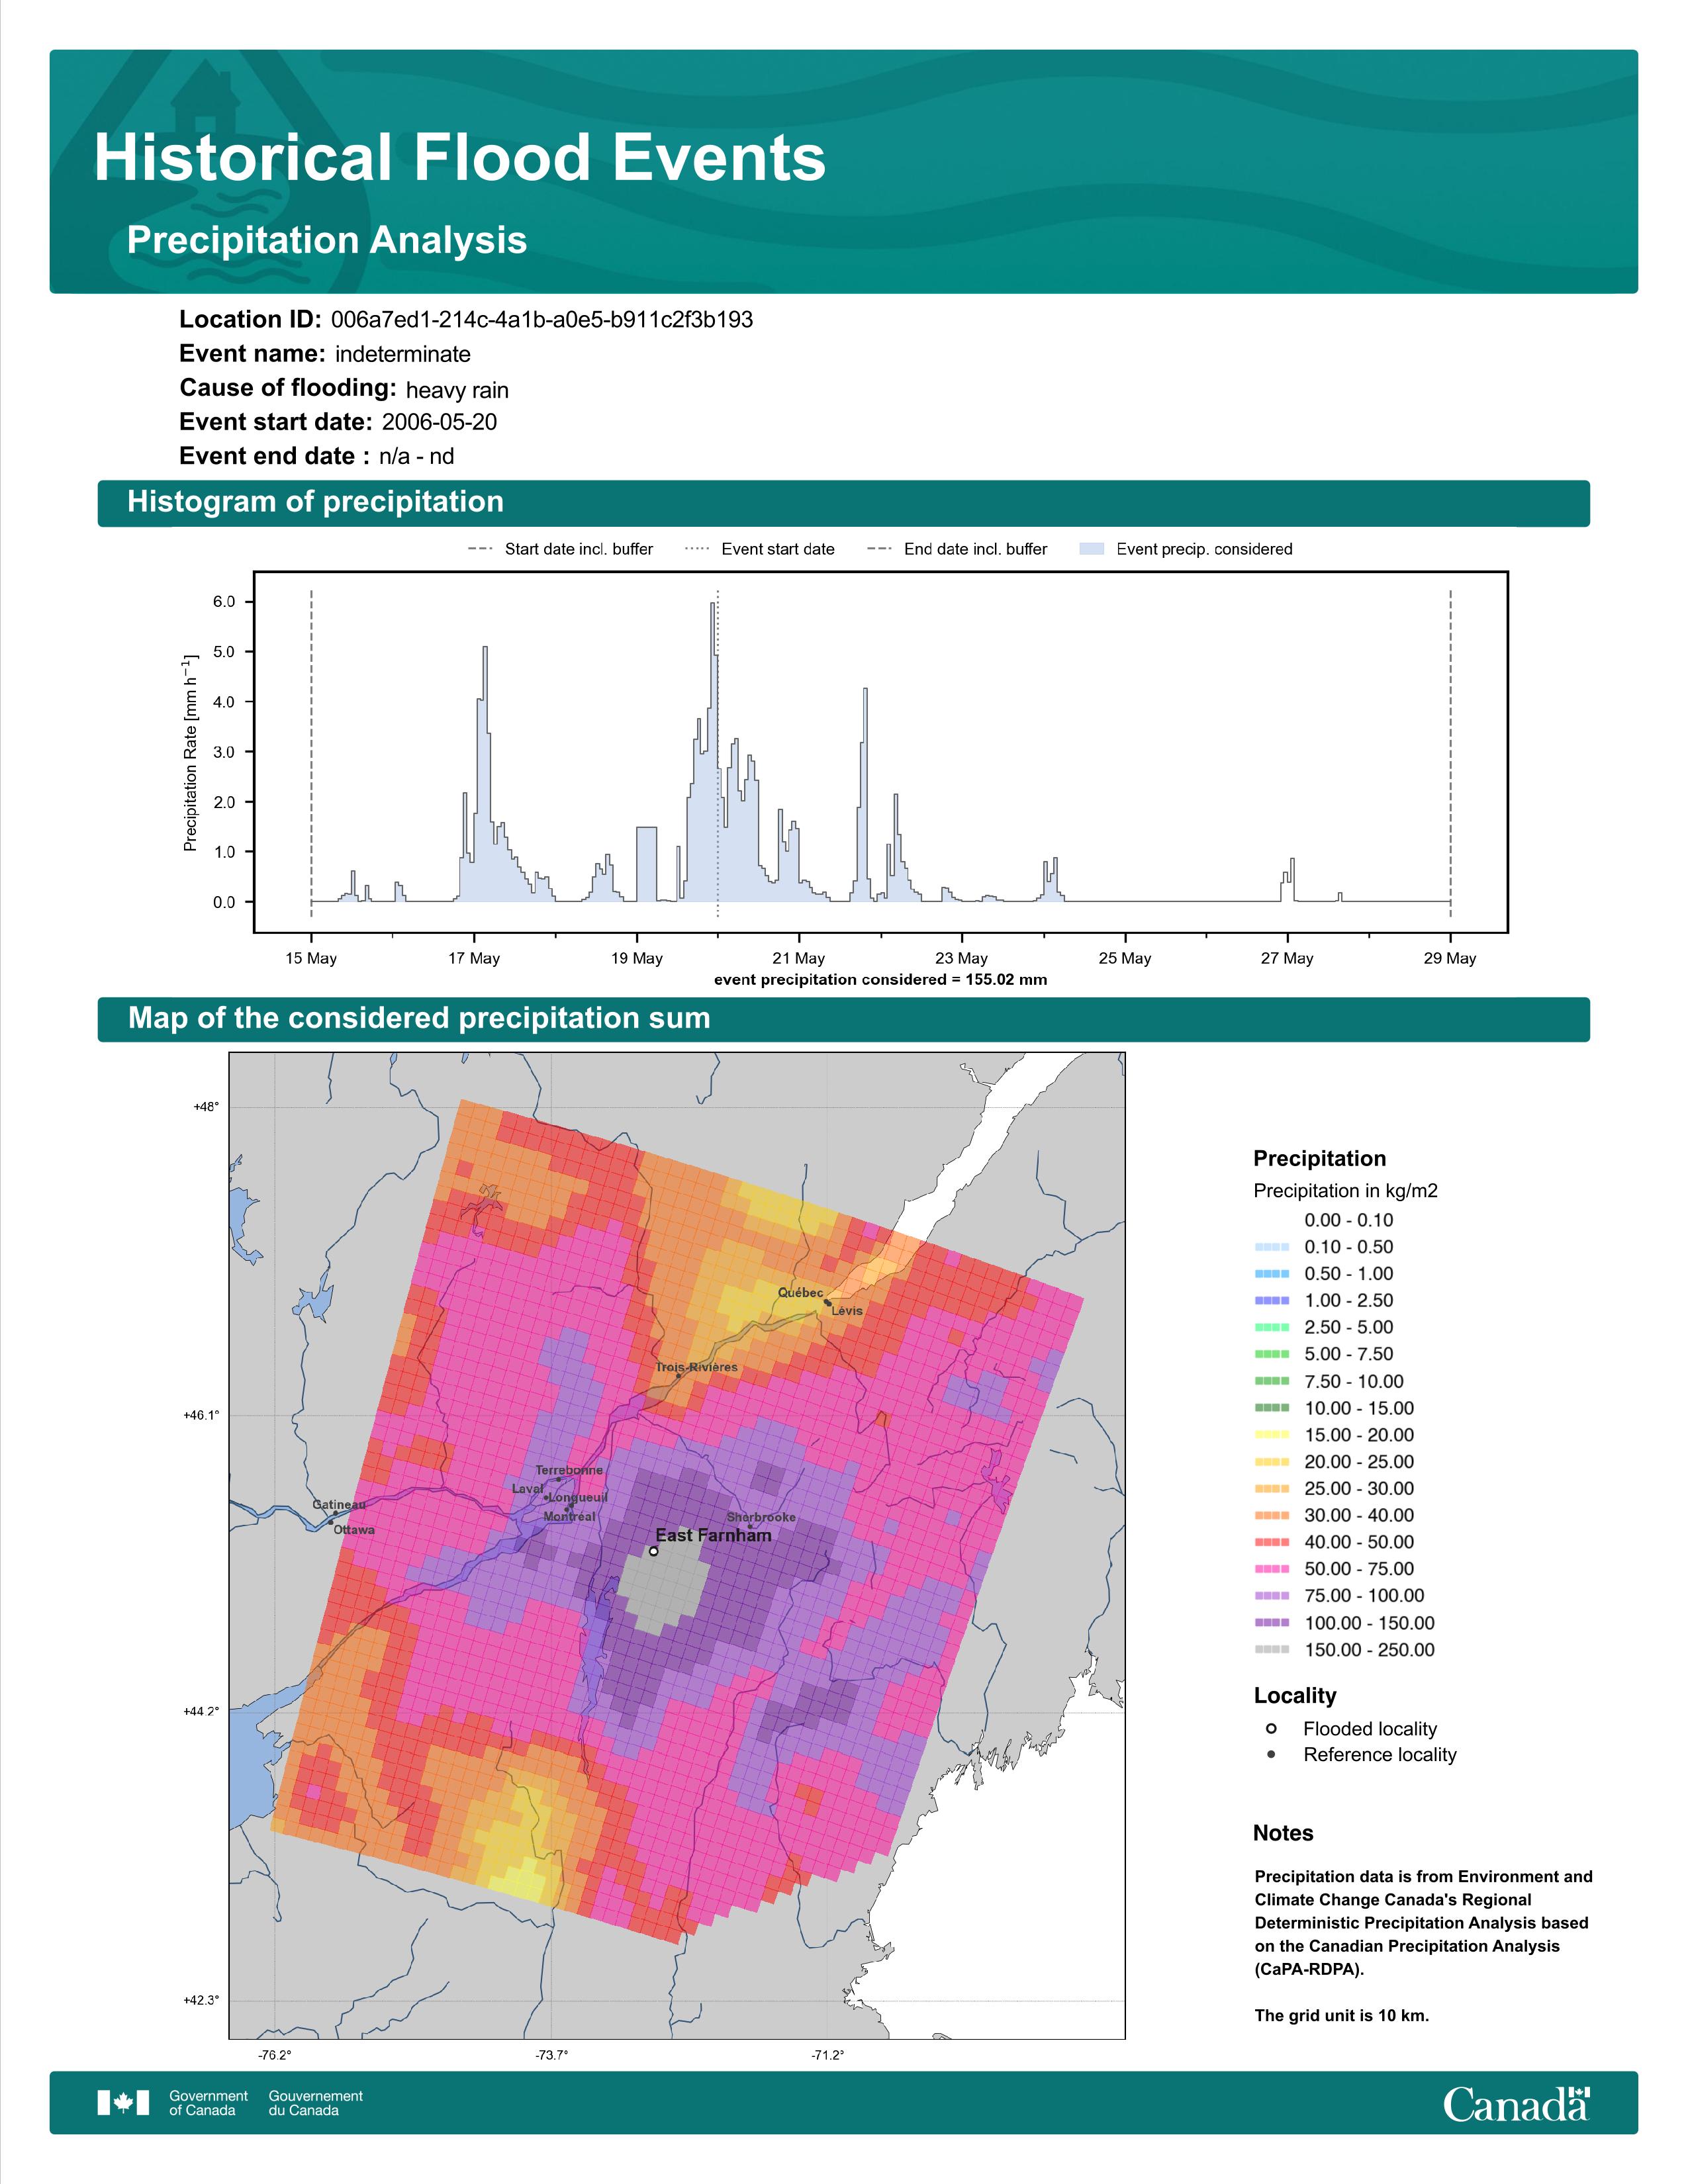Image resolution: width=1688 pixels, height=2184 pixels.
Task: Select the Location ID value 006a7ed1-214c-4a1b-a0e5-b911c2f3b193
Action: [x=542, y=320]
